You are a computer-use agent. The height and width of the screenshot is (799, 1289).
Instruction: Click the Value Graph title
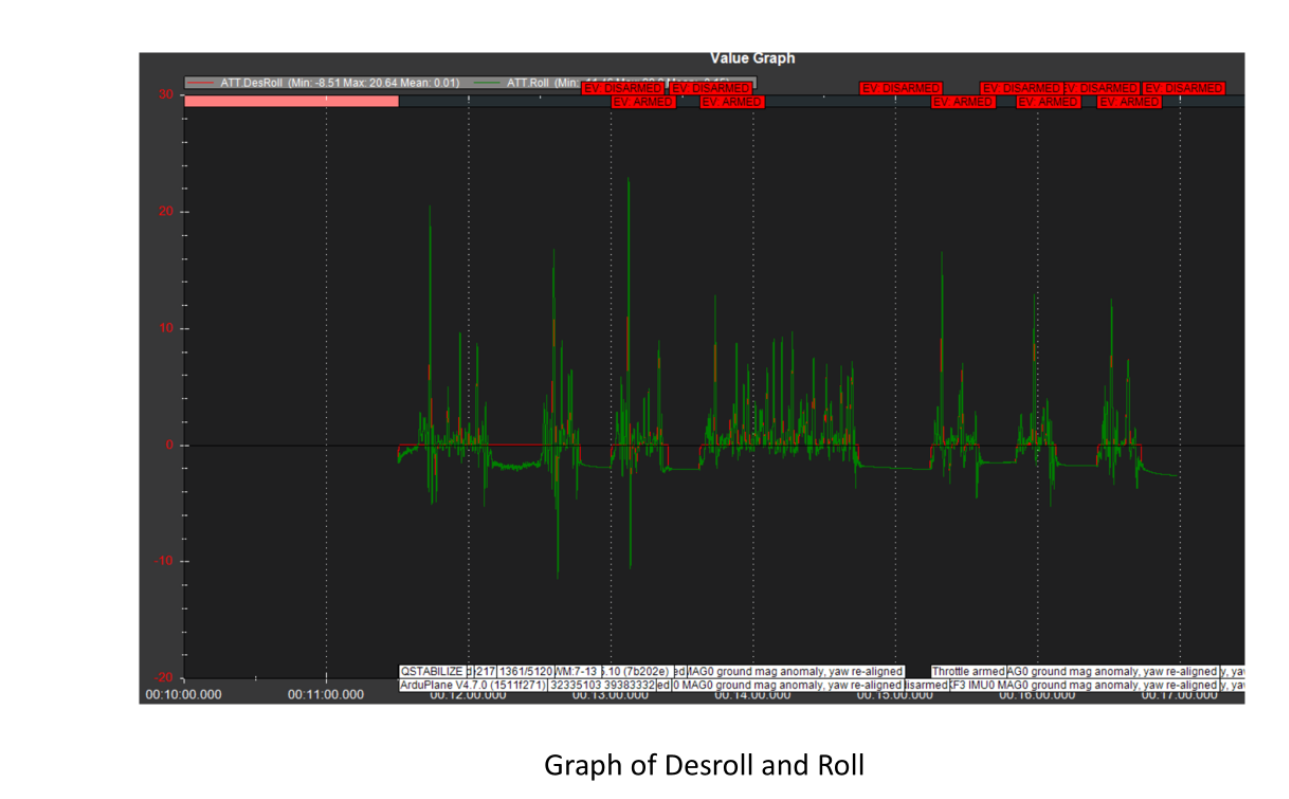pyautogui.click(x=752, y=58)
